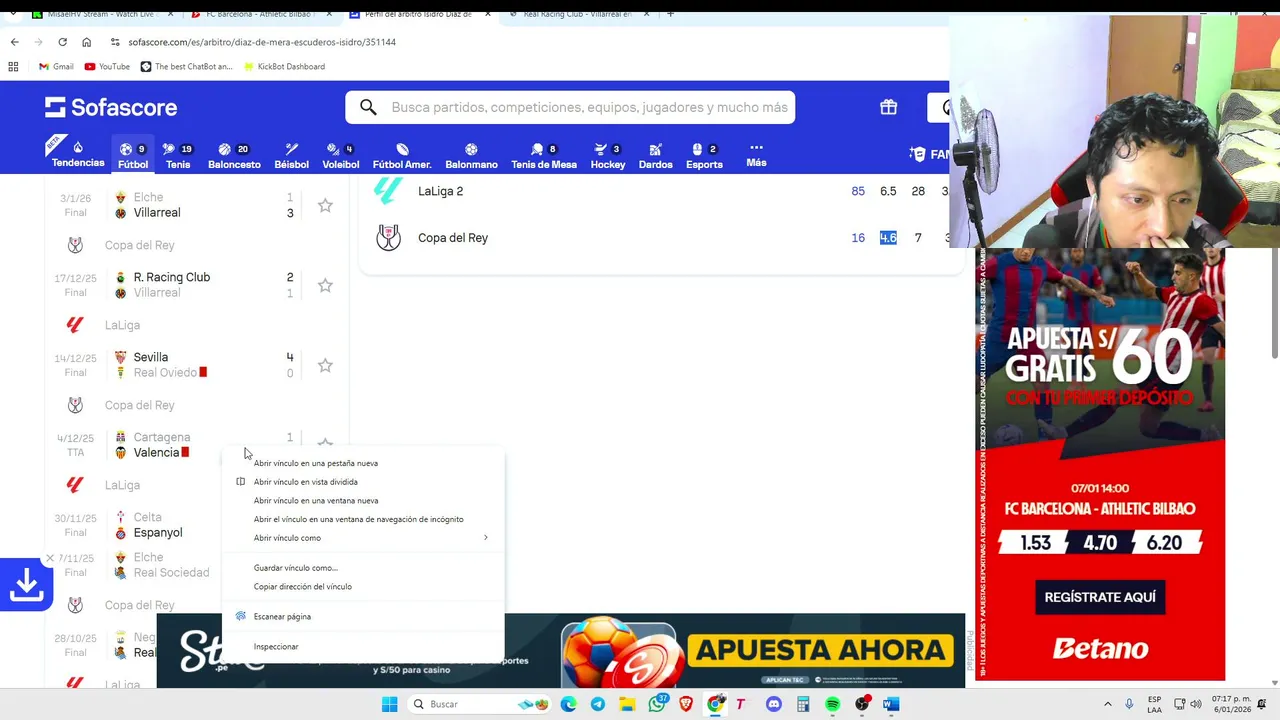
Task: Switch to the Baloncesto sport section
Action: tap(234, 154)
